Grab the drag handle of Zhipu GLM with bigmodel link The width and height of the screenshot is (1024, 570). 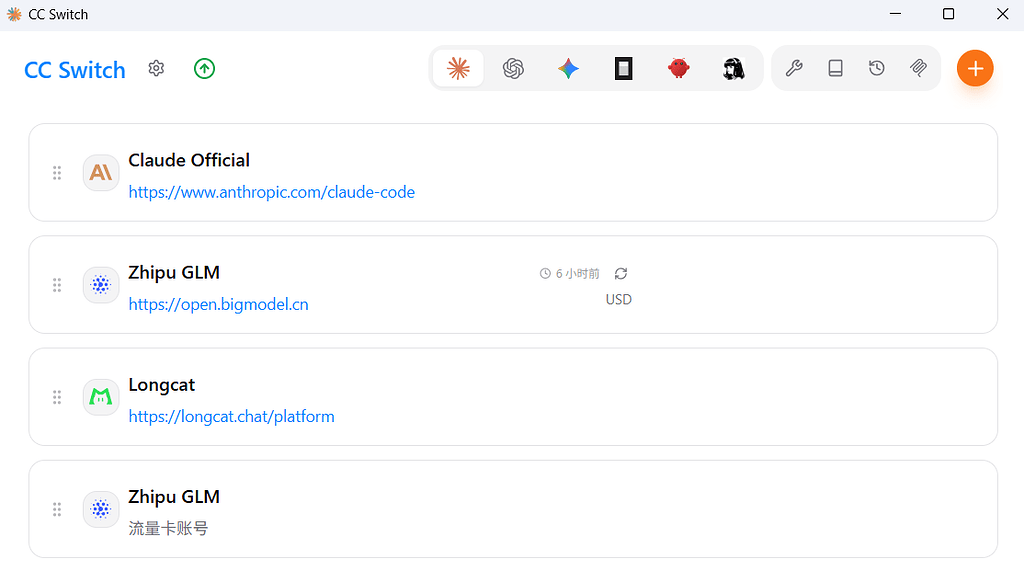(x=57, y=285)
